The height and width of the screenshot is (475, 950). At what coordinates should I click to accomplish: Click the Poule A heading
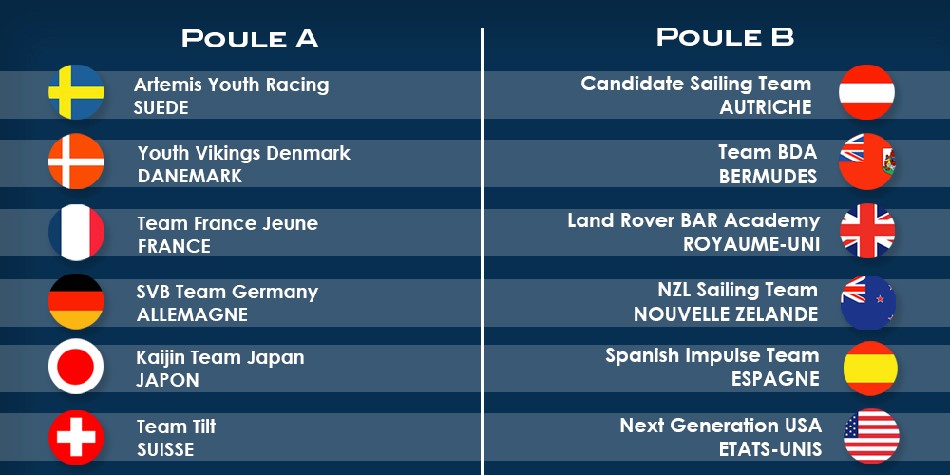click(x=249, y=38)
